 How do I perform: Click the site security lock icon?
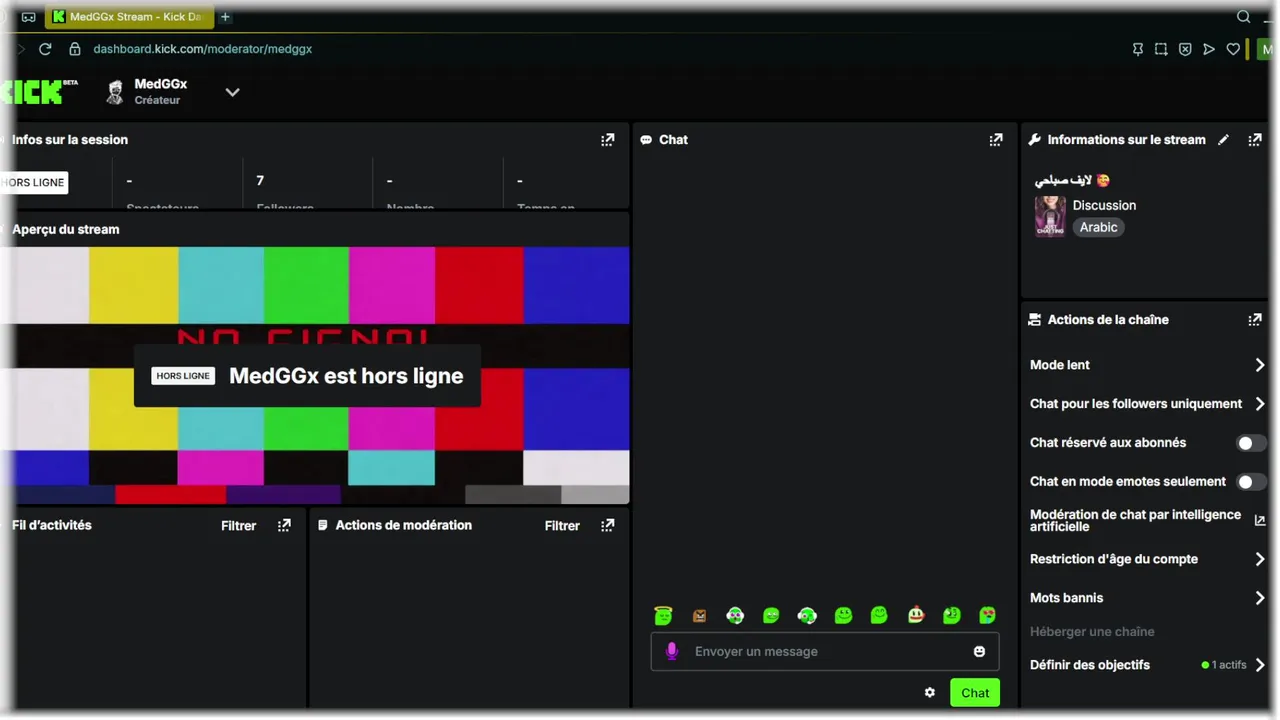click(74, 49)
